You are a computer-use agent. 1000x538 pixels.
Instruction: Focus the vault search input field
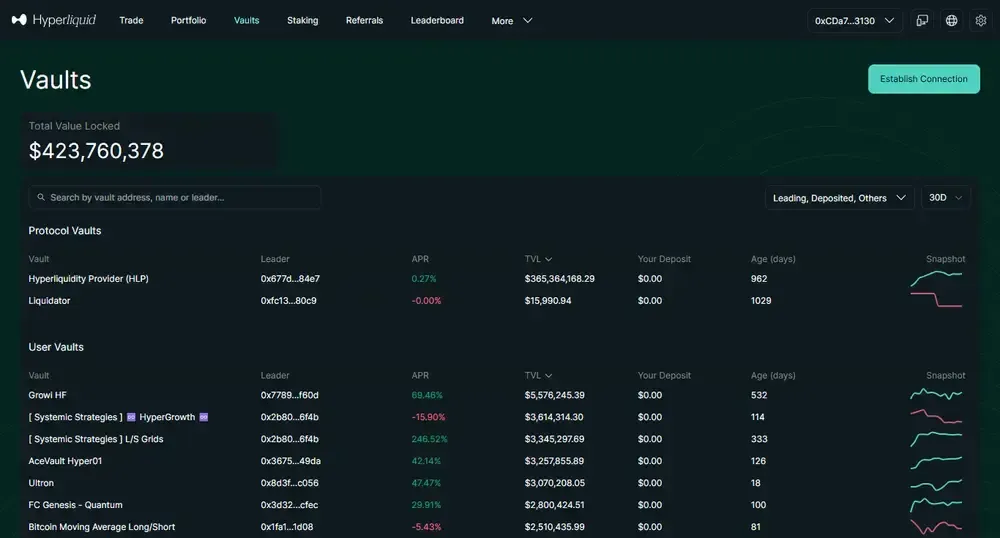click(x=180, y=198)
